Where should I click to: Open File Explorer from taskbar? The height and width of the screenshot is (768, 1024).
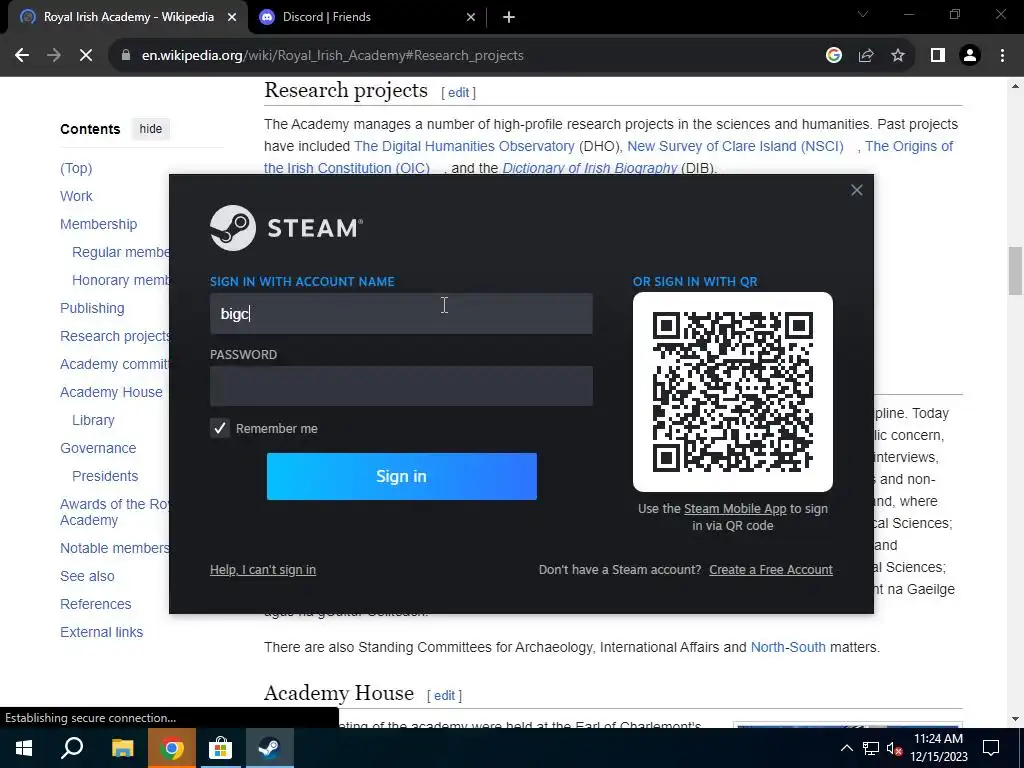pyautogui.click(x=122, y=748)
